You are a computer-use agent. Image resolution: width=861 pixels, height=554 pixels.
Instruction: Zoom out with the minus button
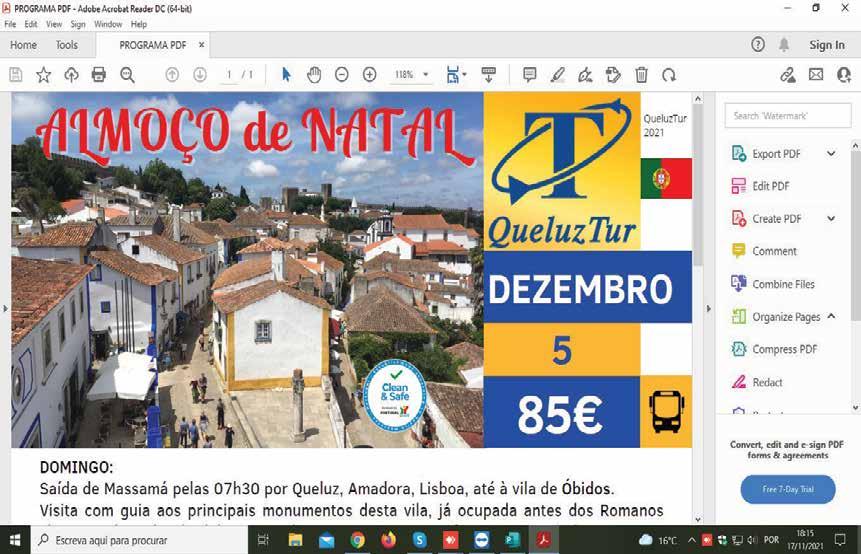click(x=342, y=74)
